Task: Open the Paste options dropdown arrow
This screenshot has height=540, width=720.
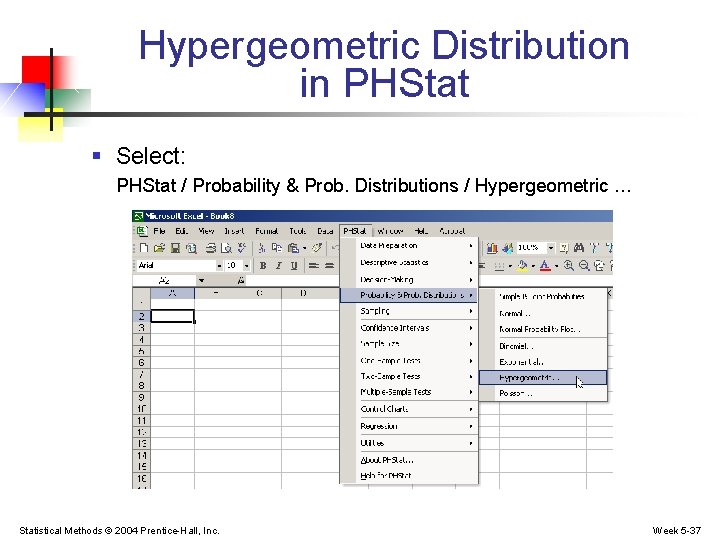Action: pos(304,248)
